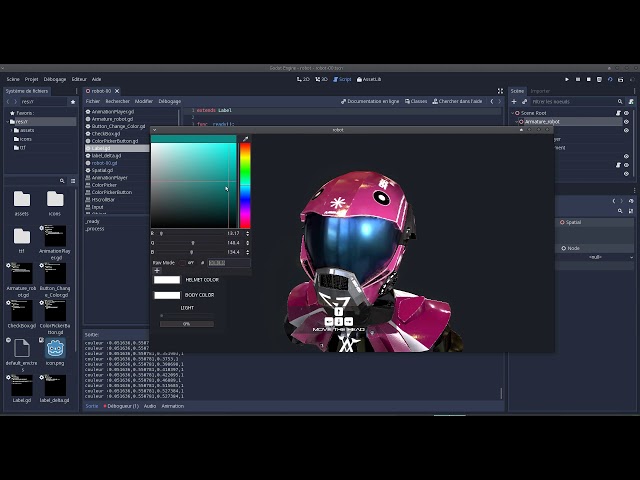The image size is (640, 480).
Task: Play the project with the play icon
Action: (x=567, y=80)
